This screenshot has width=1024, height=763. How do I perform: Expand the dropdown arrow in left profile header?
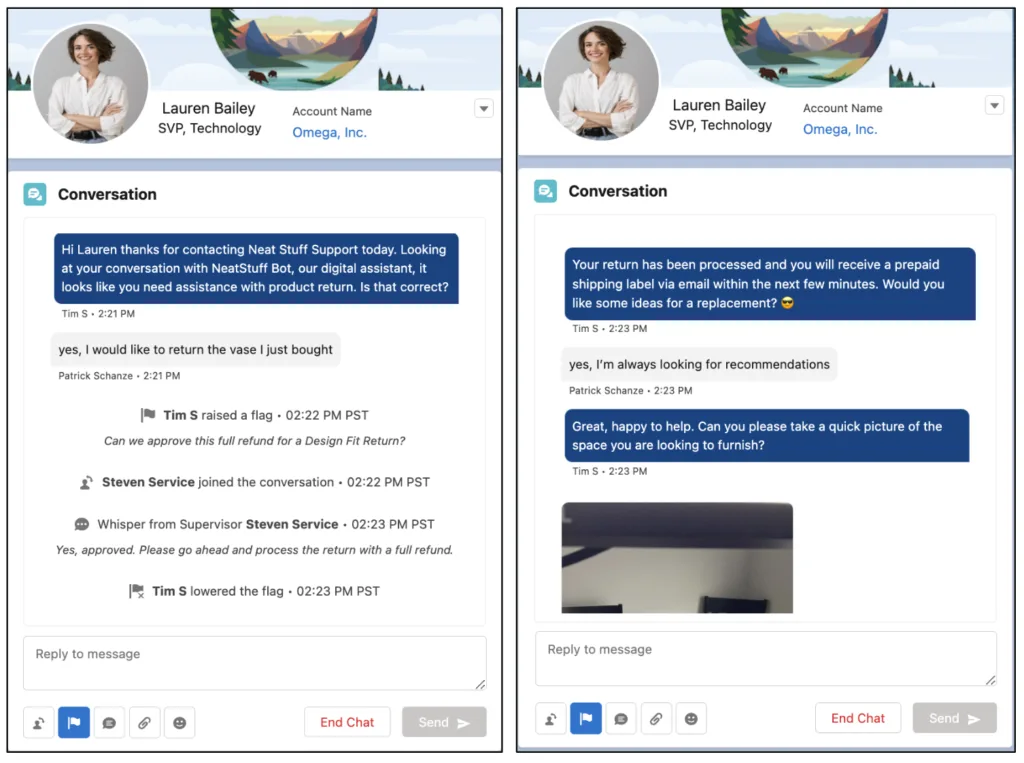click(484, 109)
